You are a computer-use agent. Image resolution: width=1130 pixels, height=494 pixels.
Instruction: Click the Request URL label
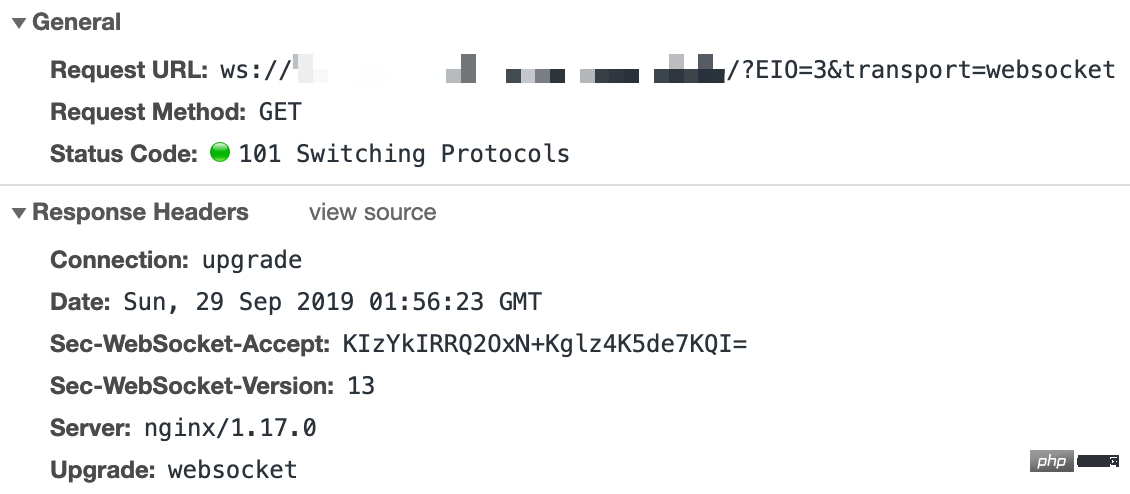click(129, 70)
